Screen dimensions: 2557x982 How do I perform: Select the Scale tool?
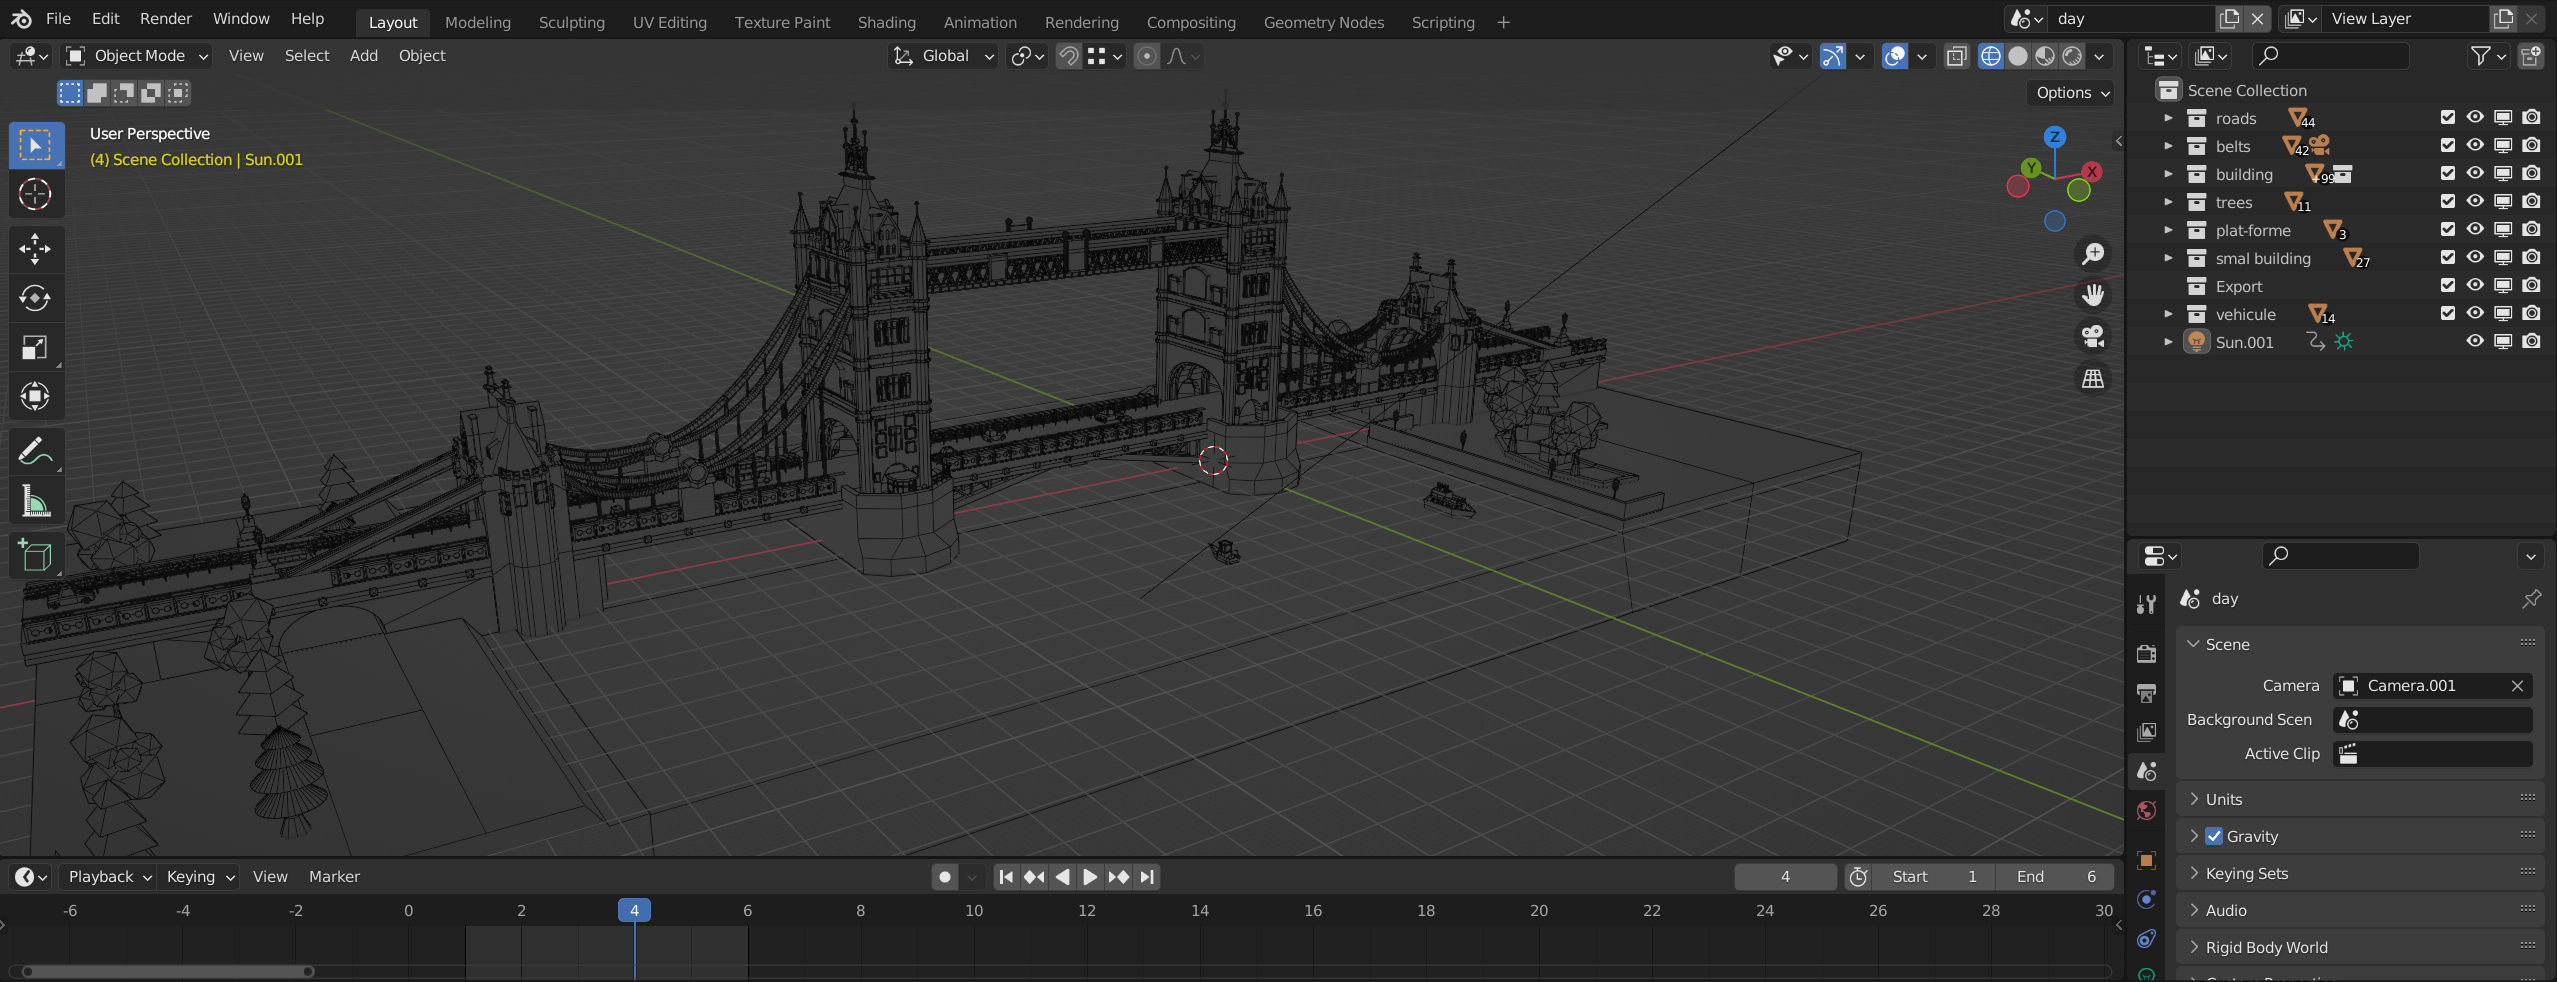click(36, 347)
